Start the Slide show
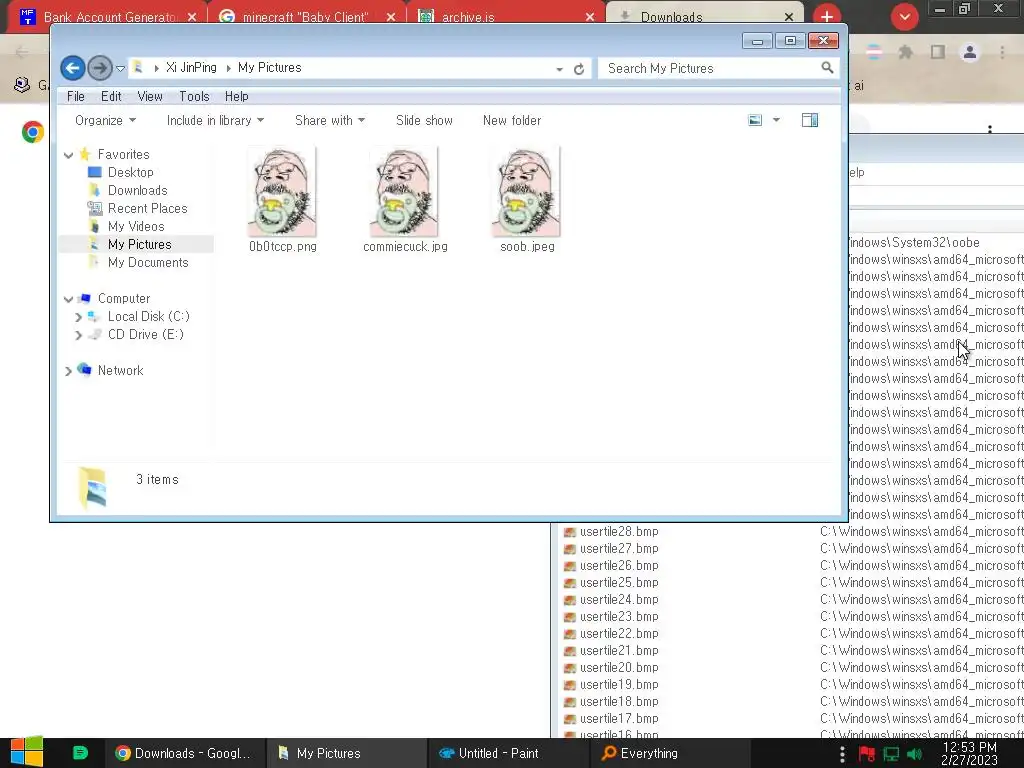The image size is (1024, 768). [x=424, y=120]
